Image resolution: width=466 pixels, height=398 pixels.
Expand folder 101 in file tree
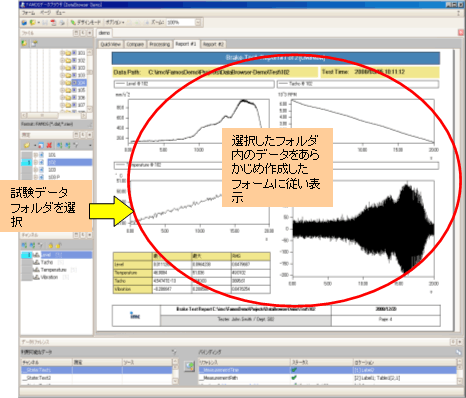(62, 53)
